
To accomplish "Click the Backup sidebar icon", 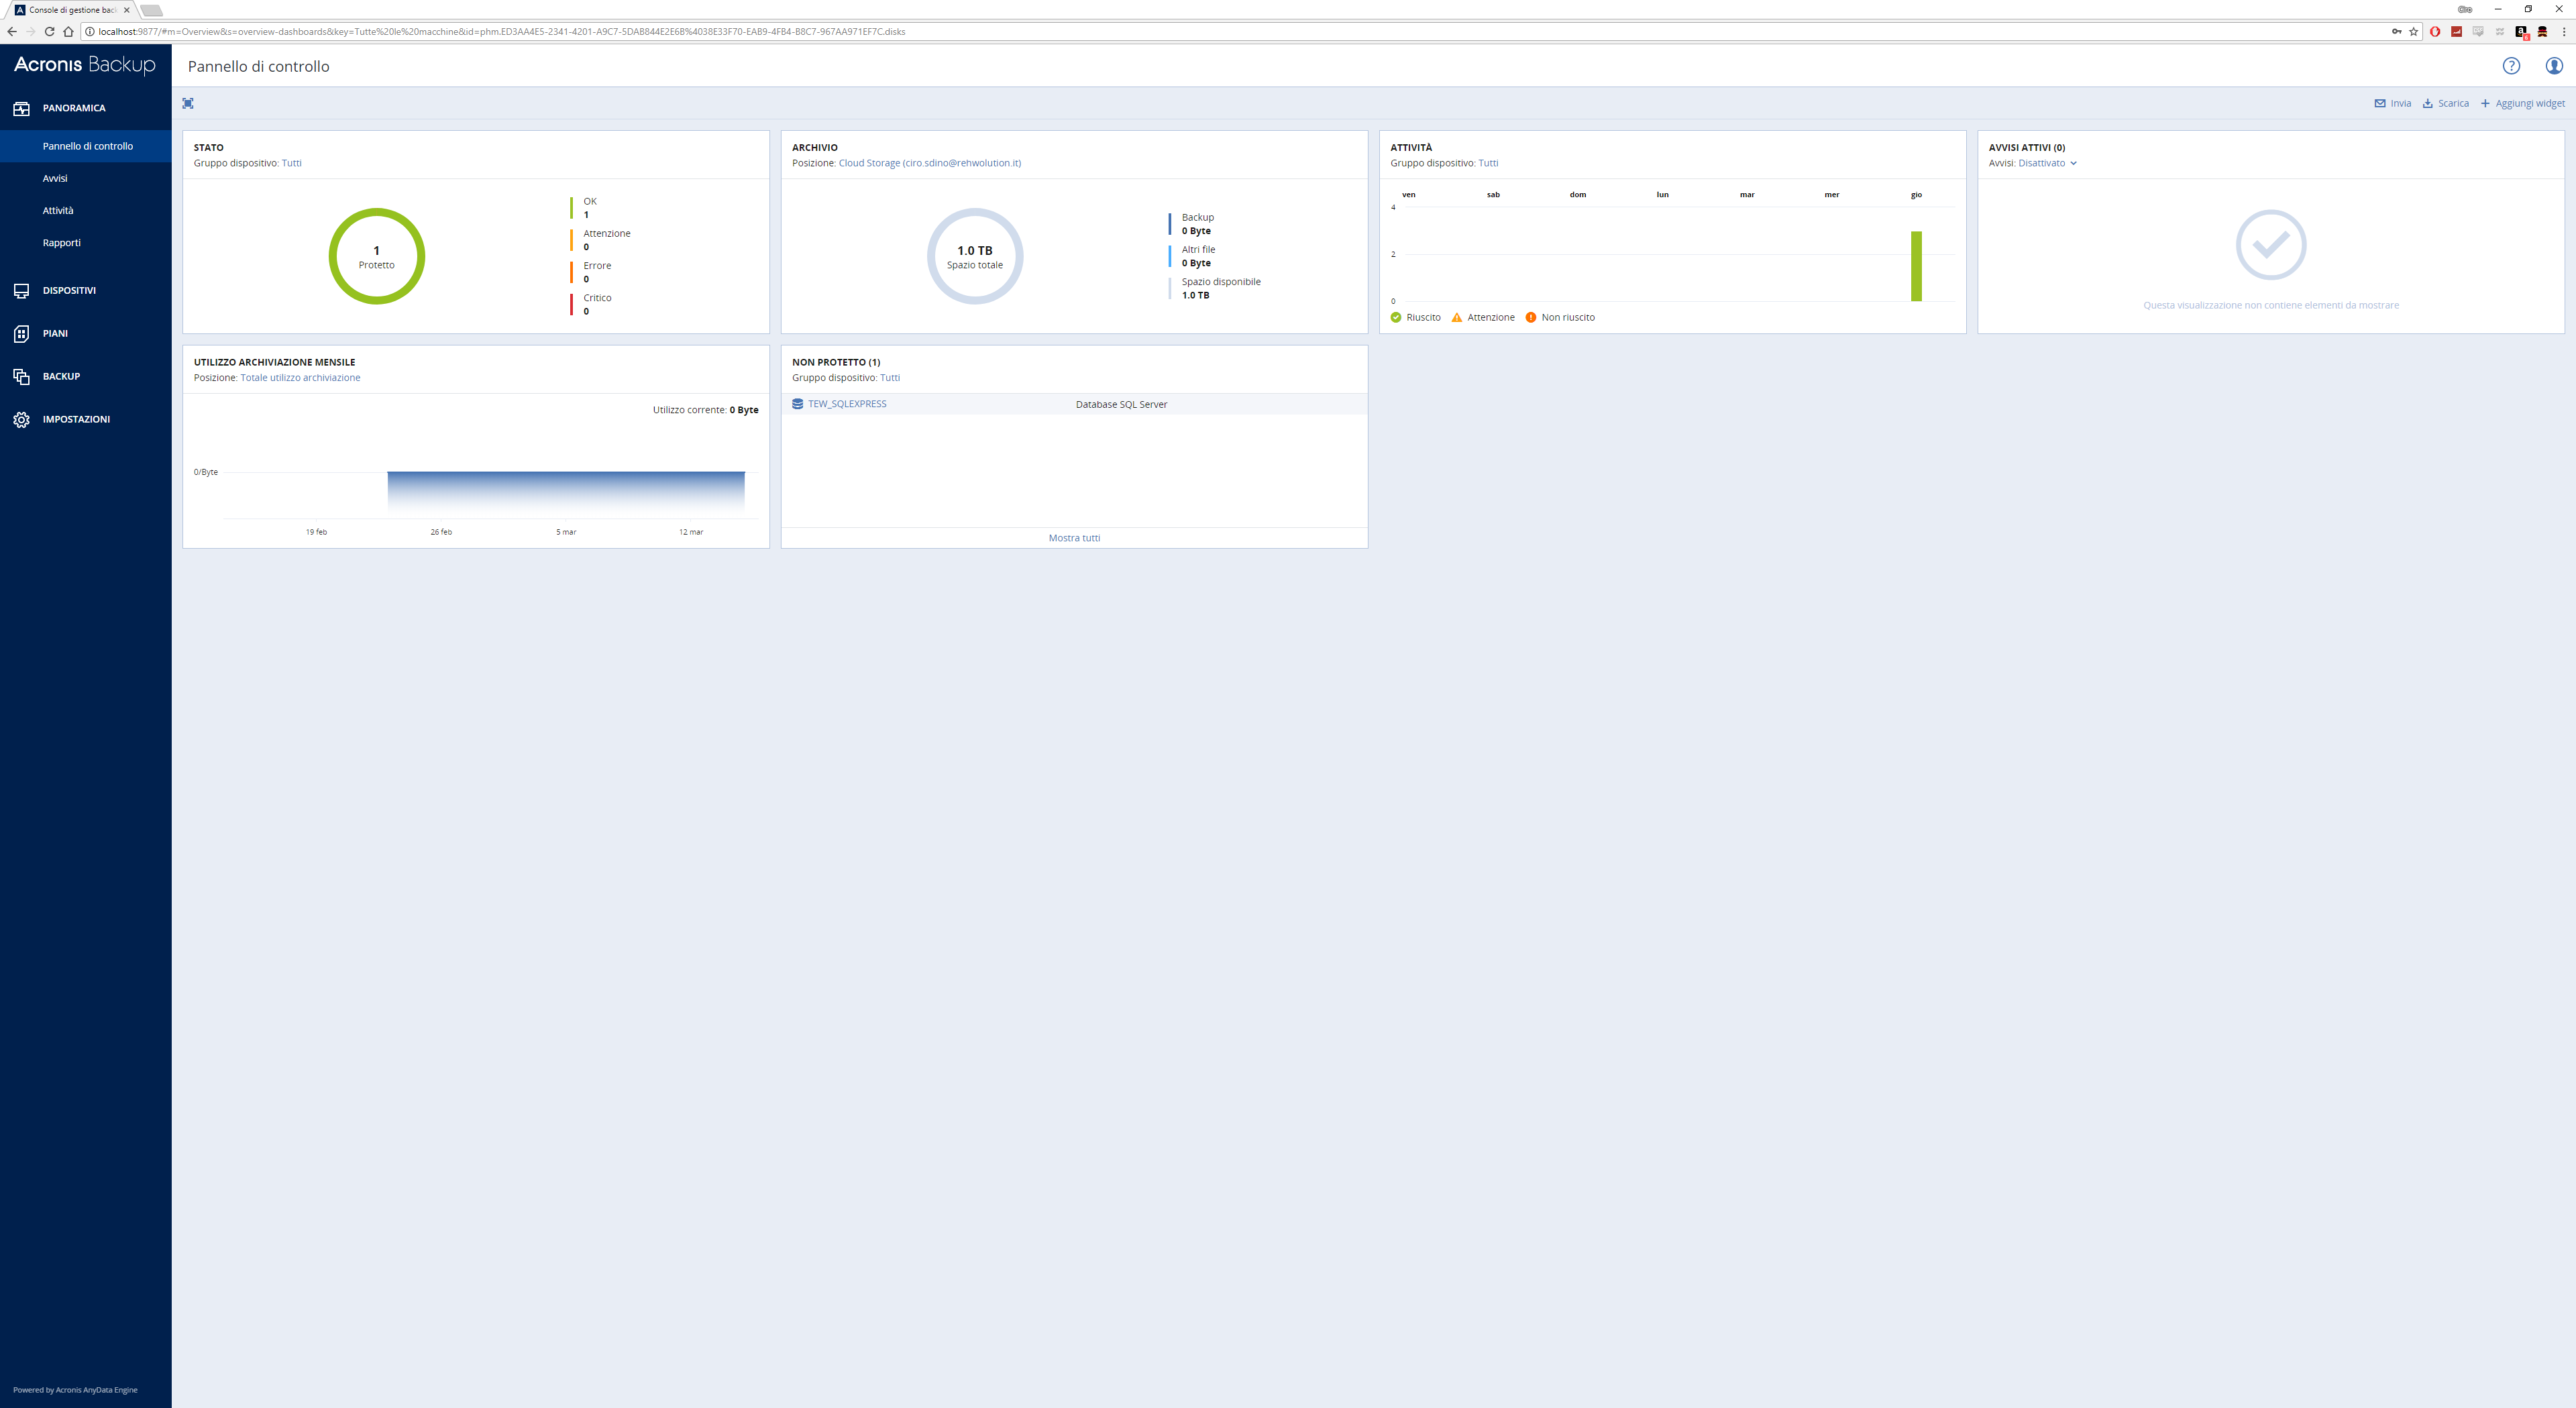I will click(22, 376).
